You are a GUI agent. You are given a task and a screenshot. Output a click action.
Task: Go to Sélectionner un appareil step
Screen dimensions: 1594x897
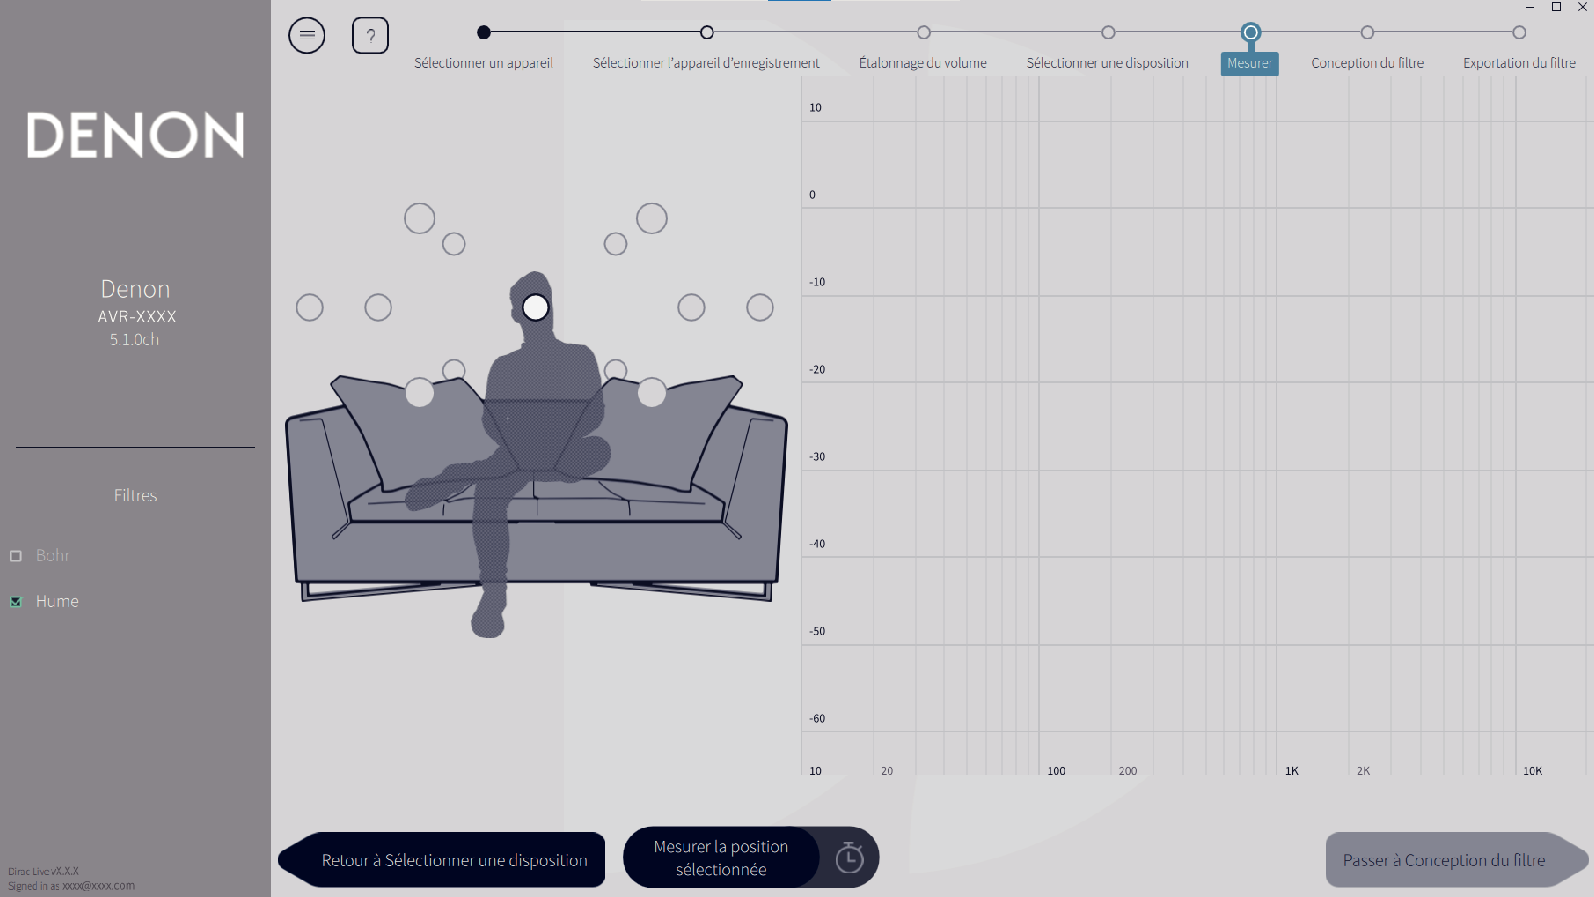pos(484,33)
